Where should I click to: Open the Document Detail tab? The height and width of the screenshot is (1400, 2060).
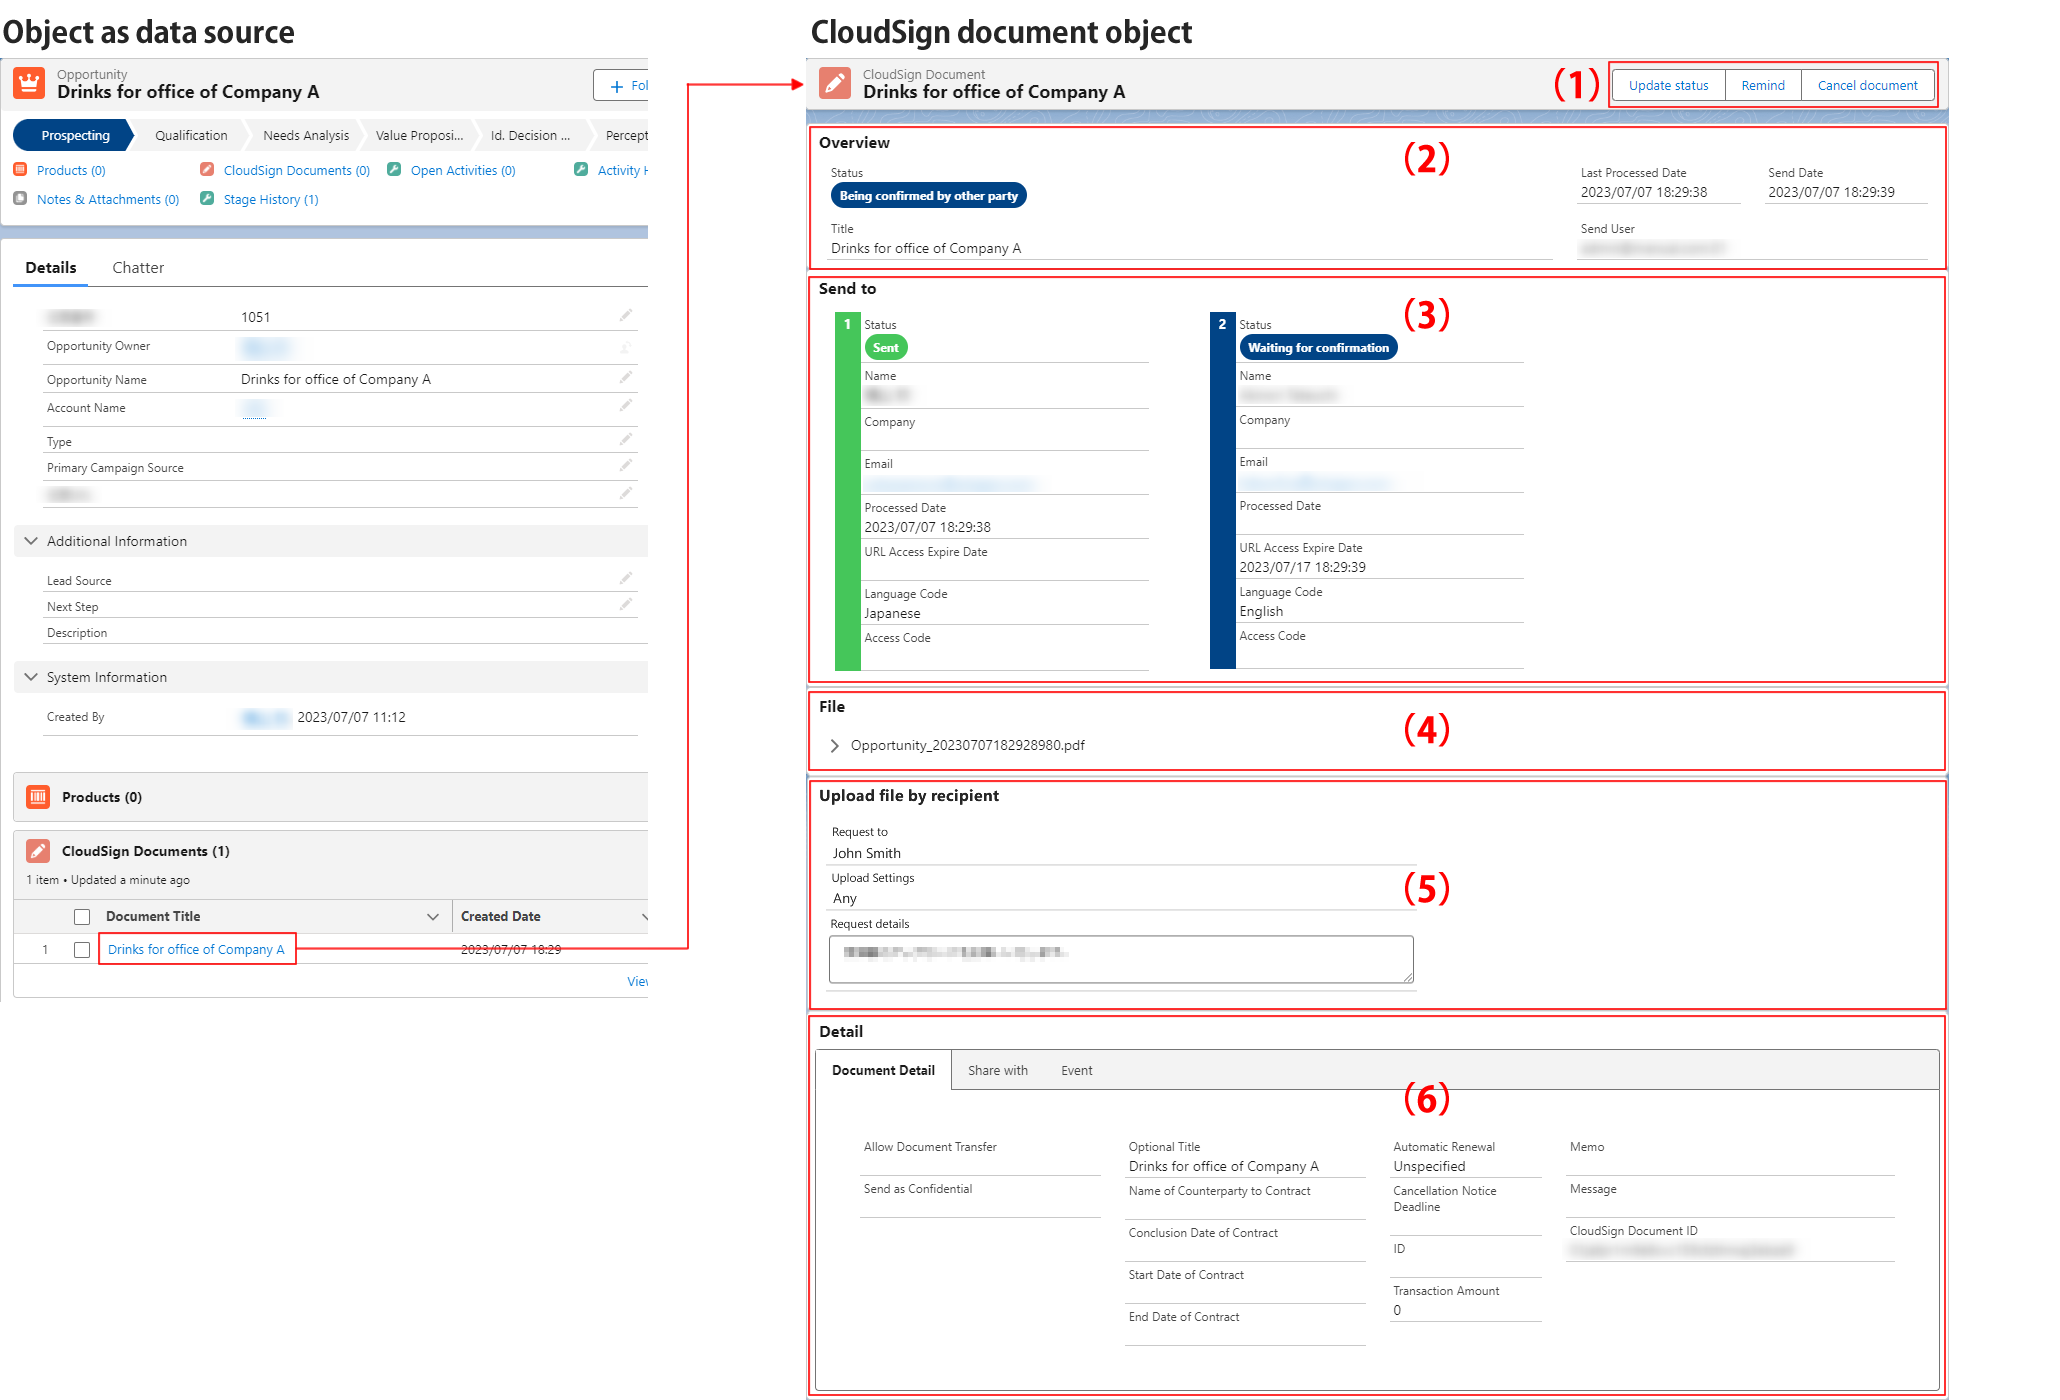(x=883, y=1070)
